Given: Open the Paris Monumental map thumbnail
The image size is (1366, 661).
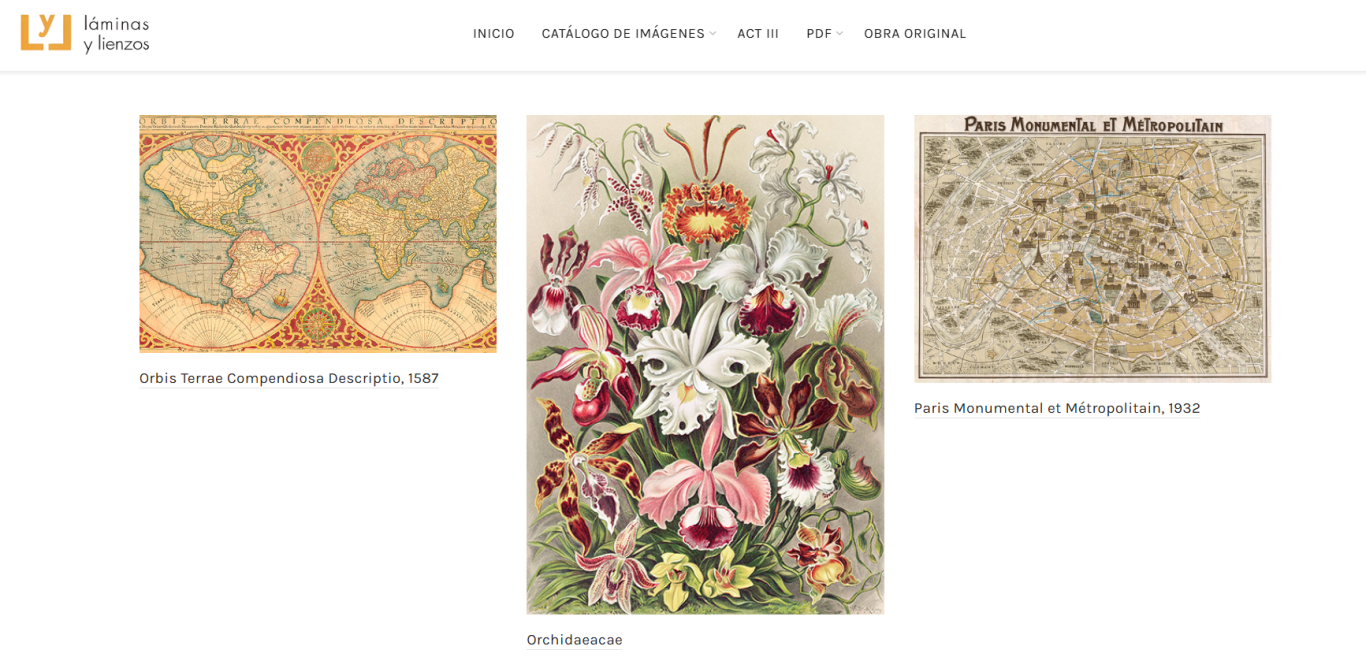Looking at the screenshot, I should (x=1092, y=249).
